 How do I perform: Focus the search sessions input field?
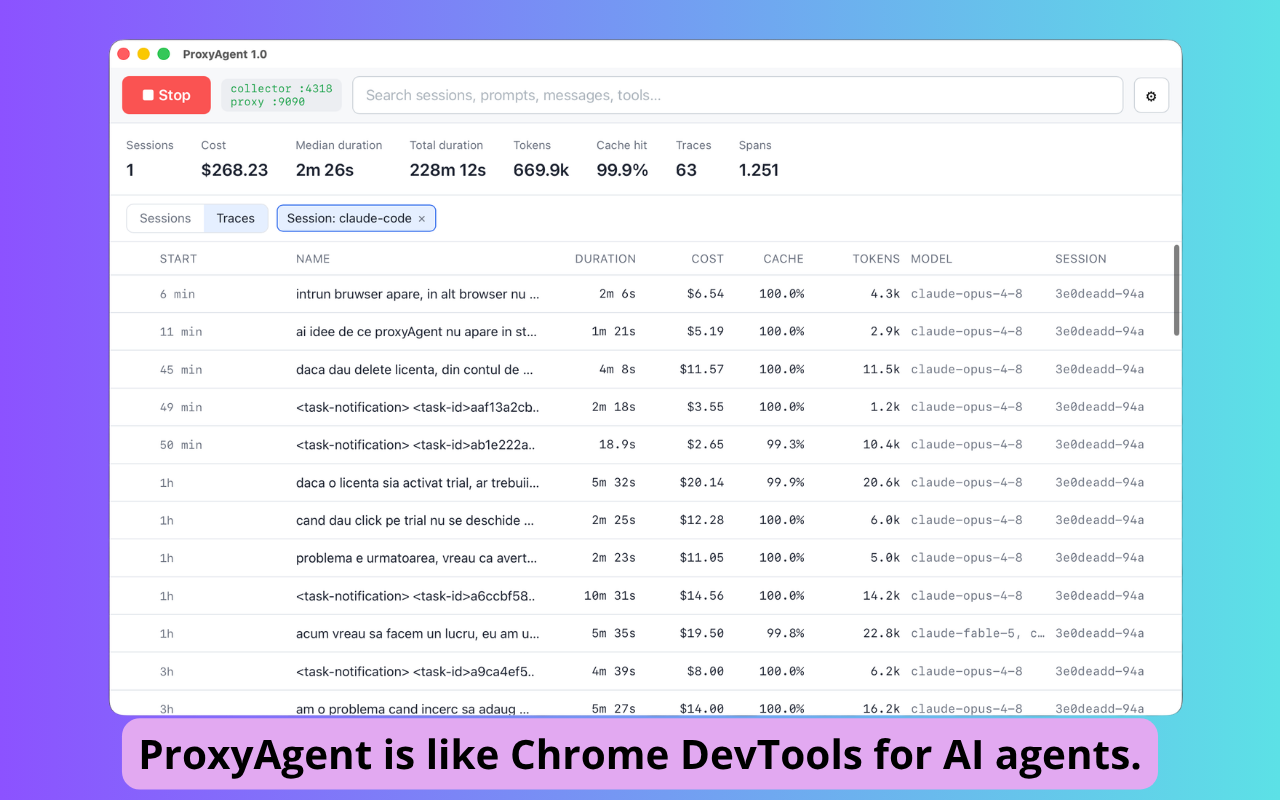[x=738, y=95]
